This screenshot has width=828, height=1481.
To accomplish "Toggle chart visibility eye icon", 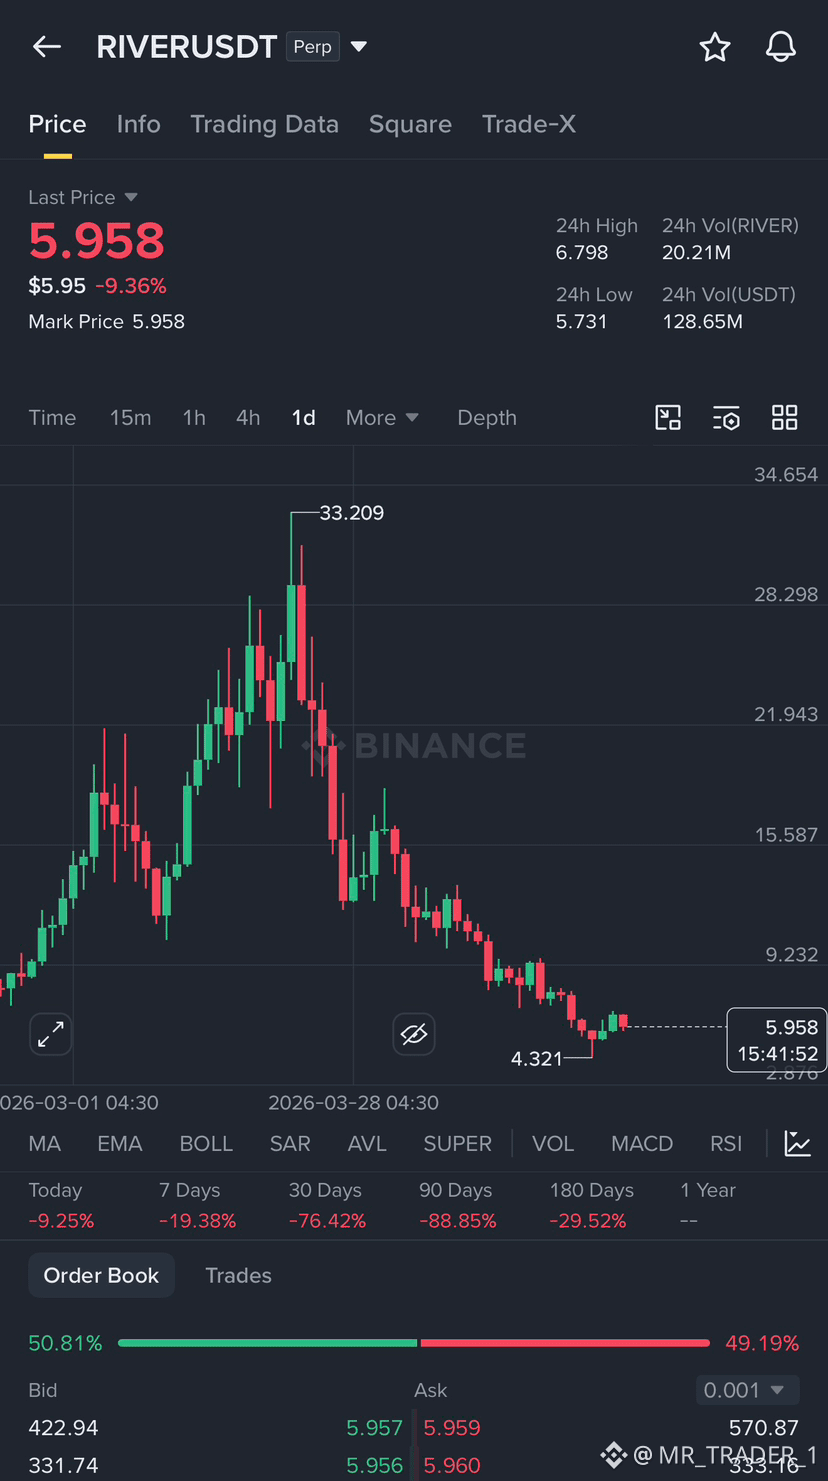I will 414,1034.
